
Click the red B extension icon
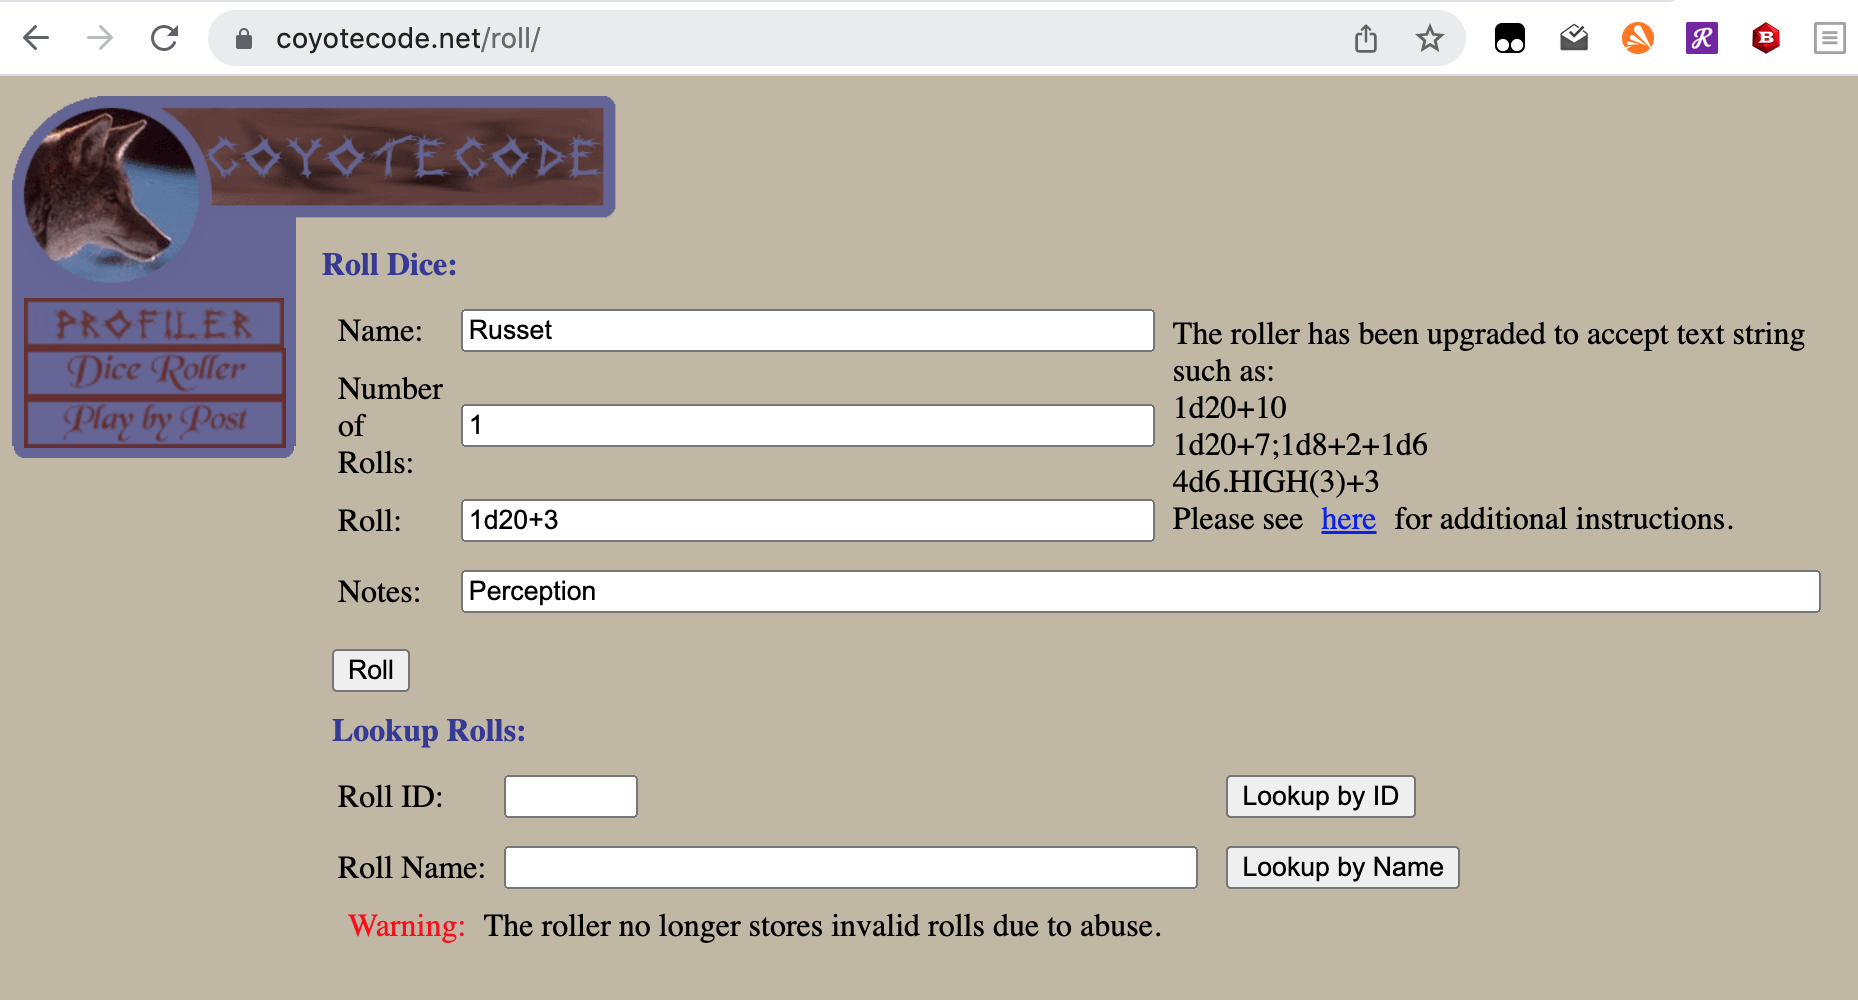coord(1765,38)
